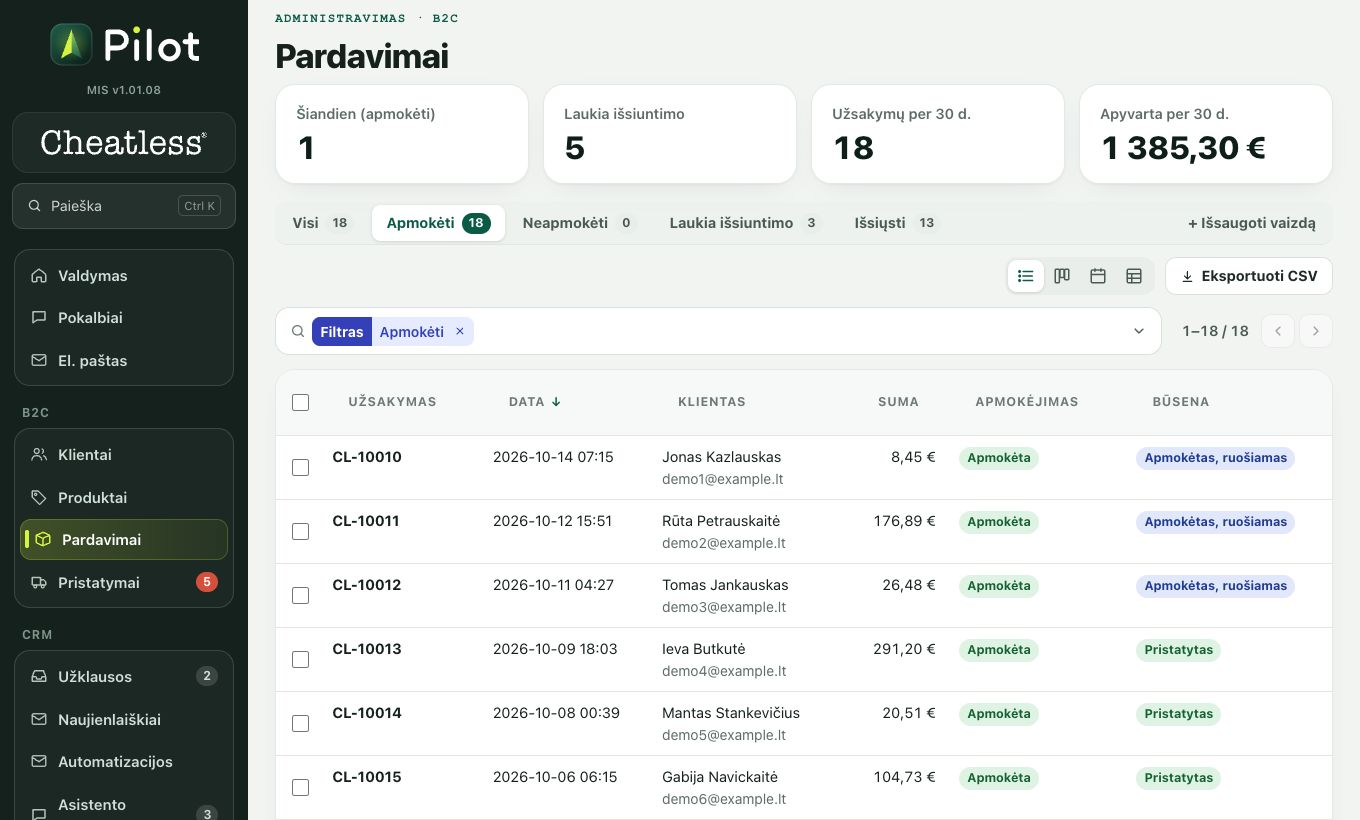The height and width of the screenshot is (820, 1360).
Task: Sort by Suma column header
Action: point(898,402)
